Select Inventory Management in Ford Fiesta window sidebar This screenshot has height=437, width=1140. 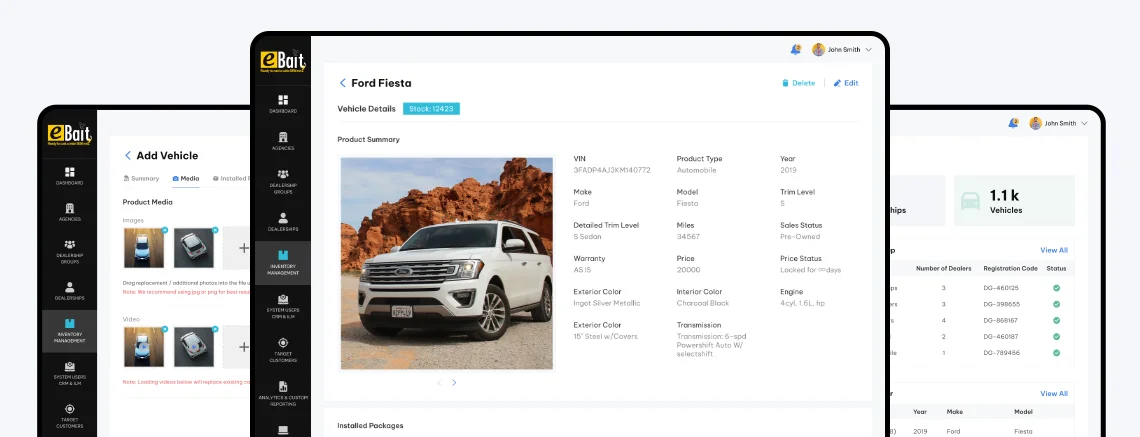coord(283,262)
